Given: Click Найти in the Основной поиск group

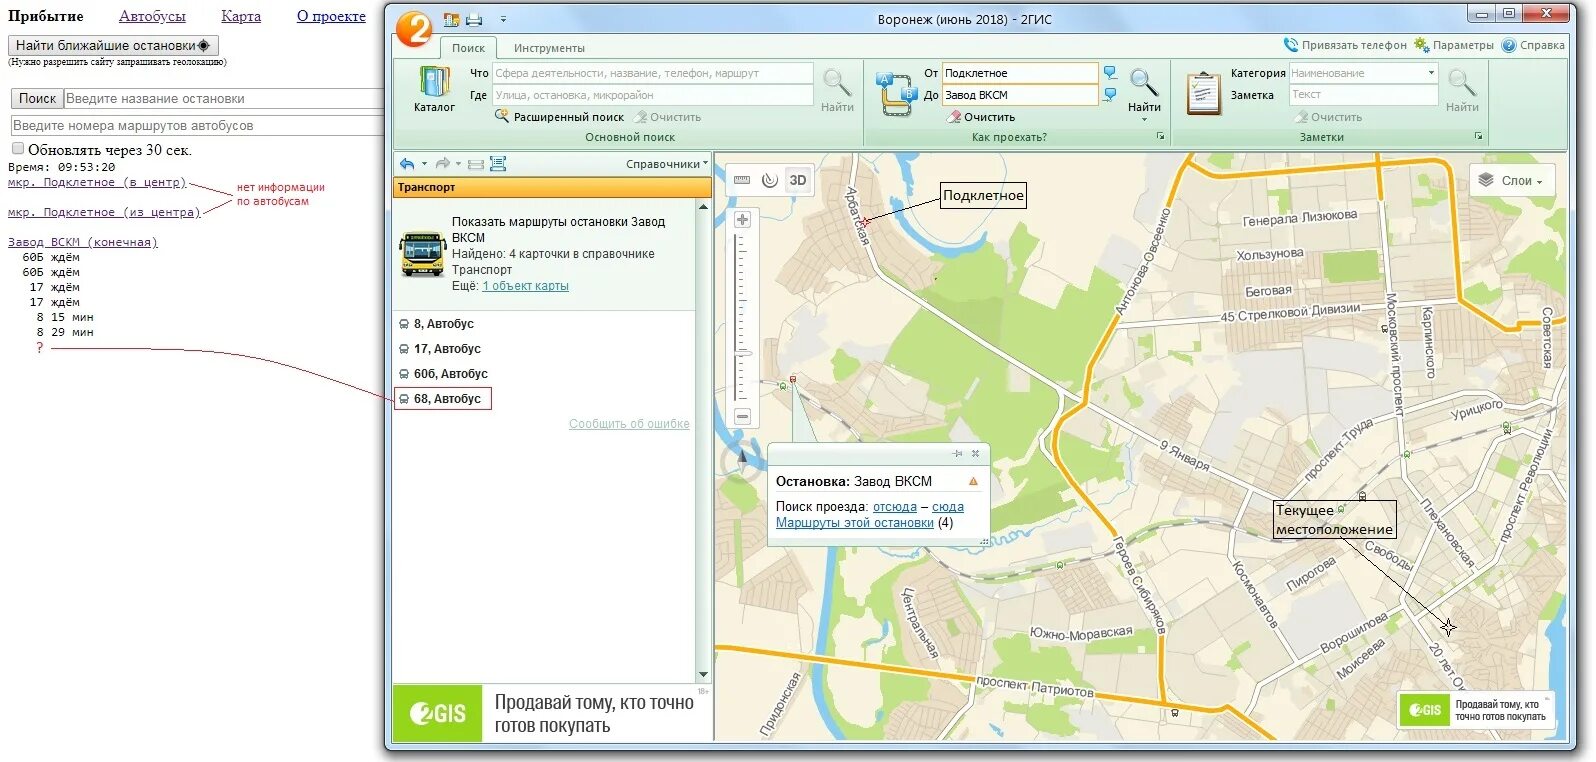Looking at the screenshot, I should [x=837, y=89].
